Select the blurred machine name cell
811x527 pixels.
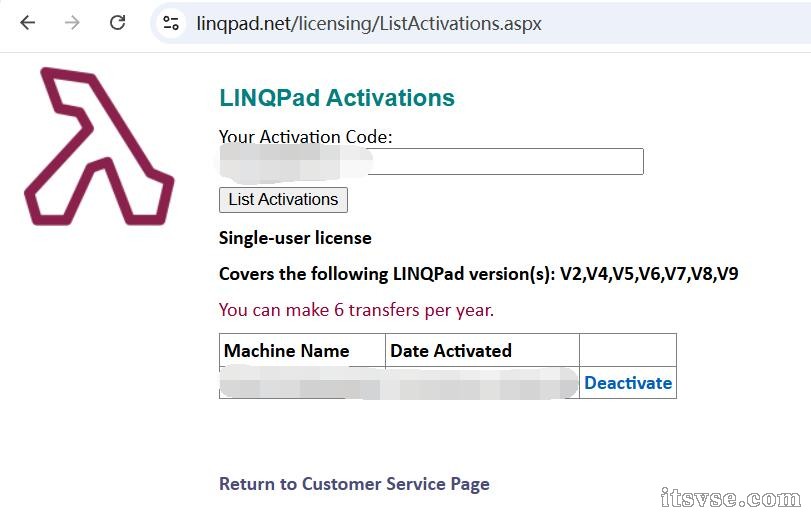tap(302, 383)
